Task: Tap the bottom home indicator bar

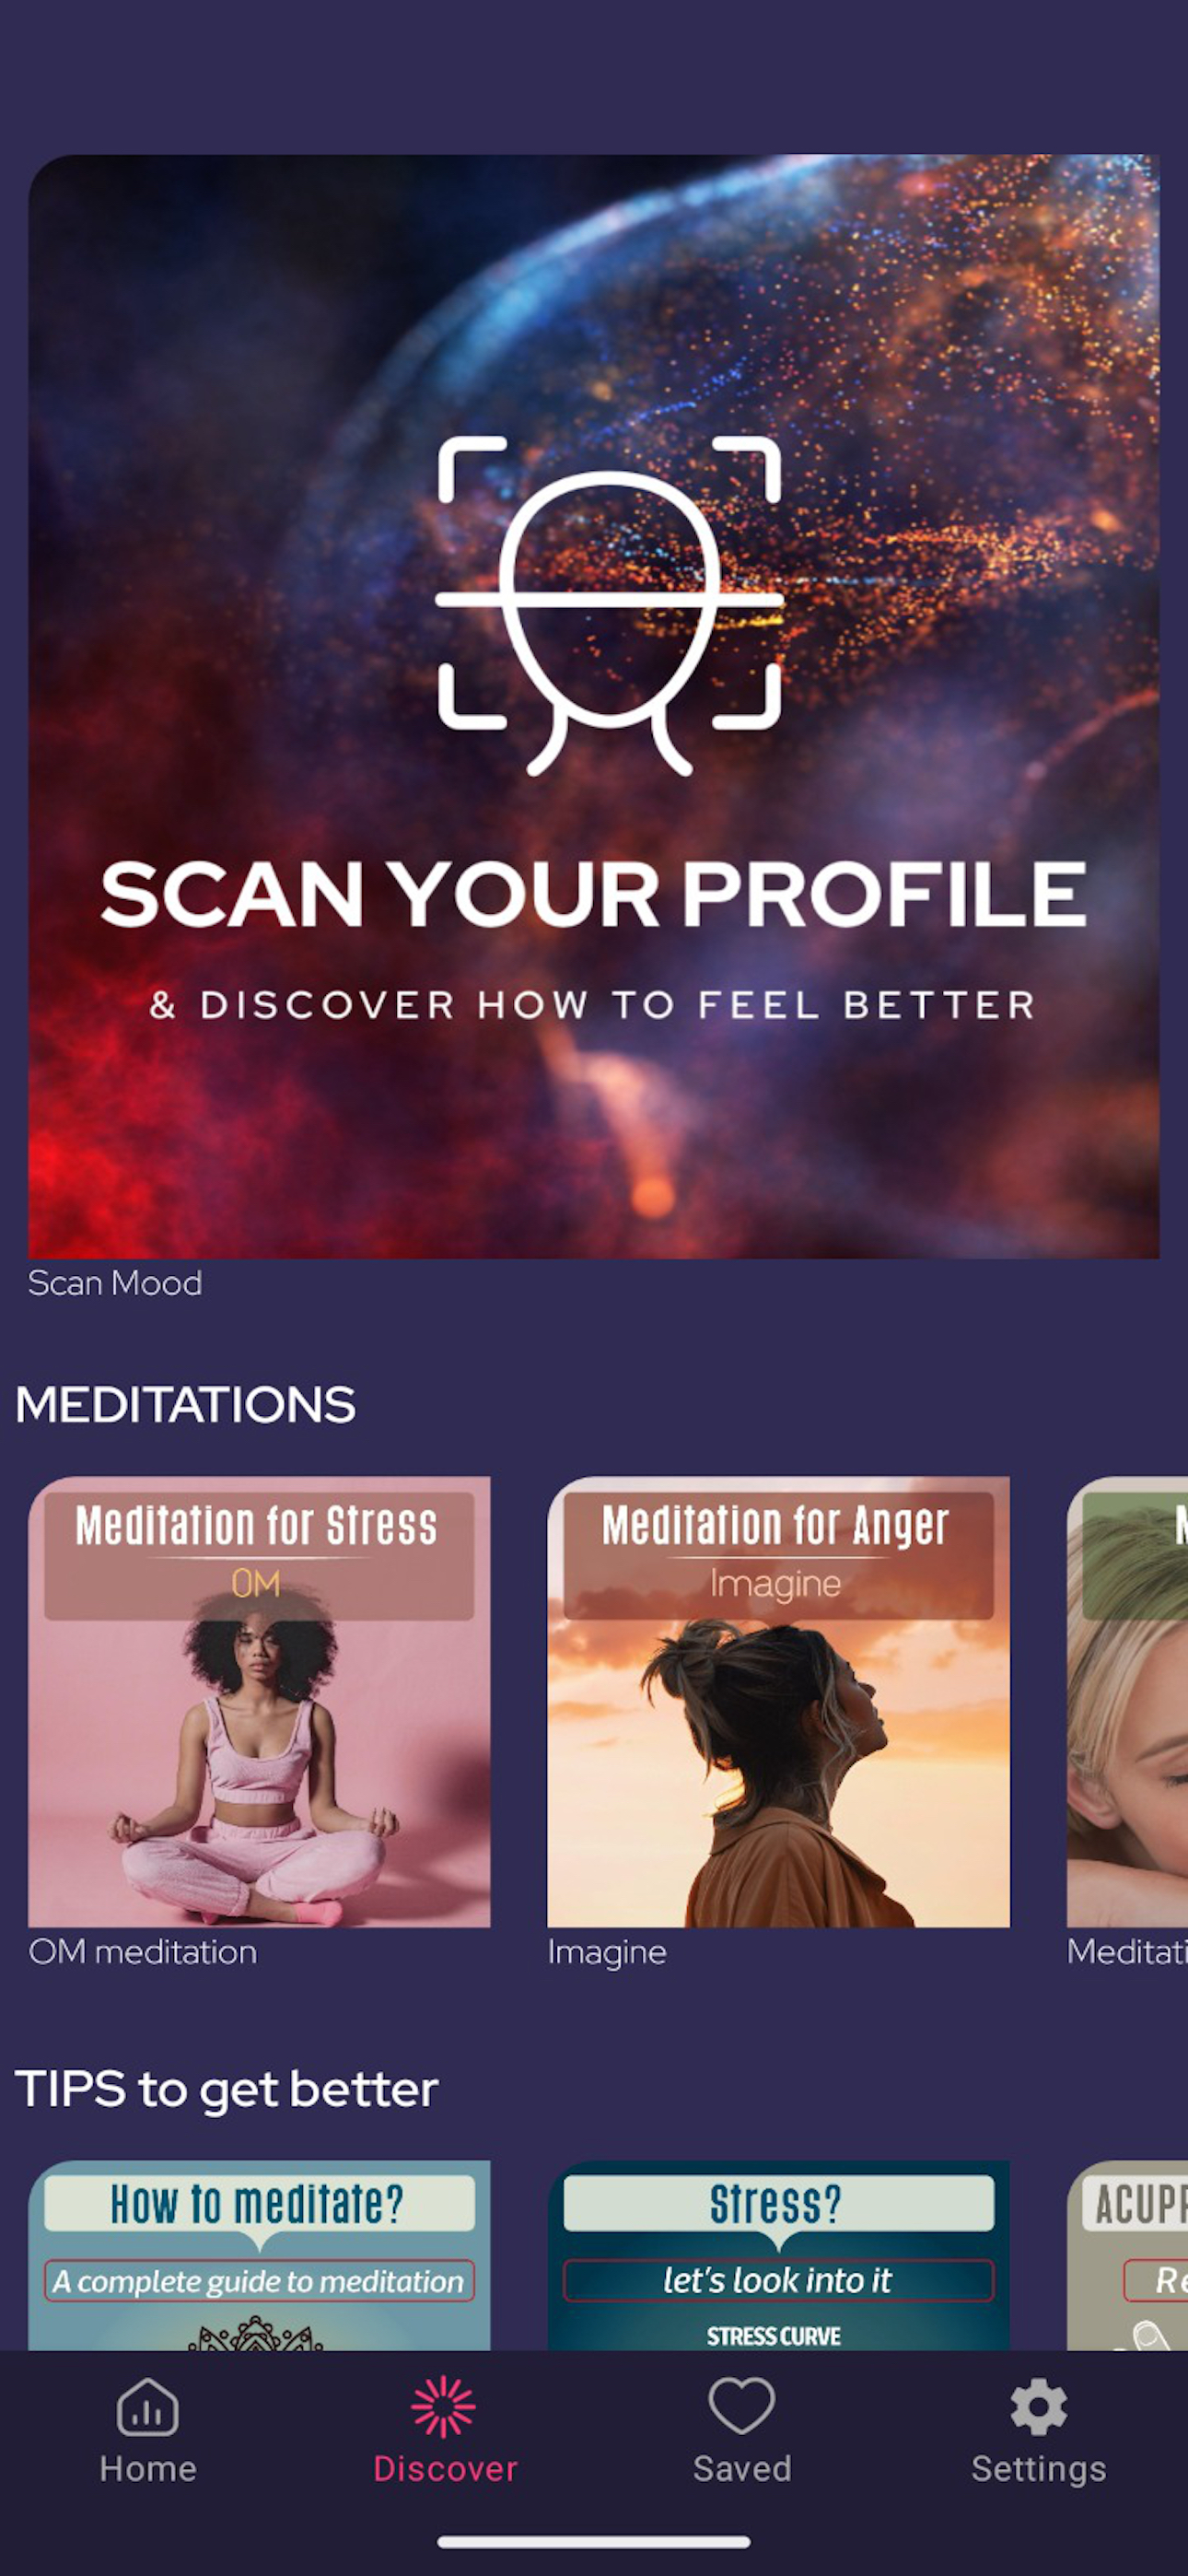Action: [x=594, y=2542]
